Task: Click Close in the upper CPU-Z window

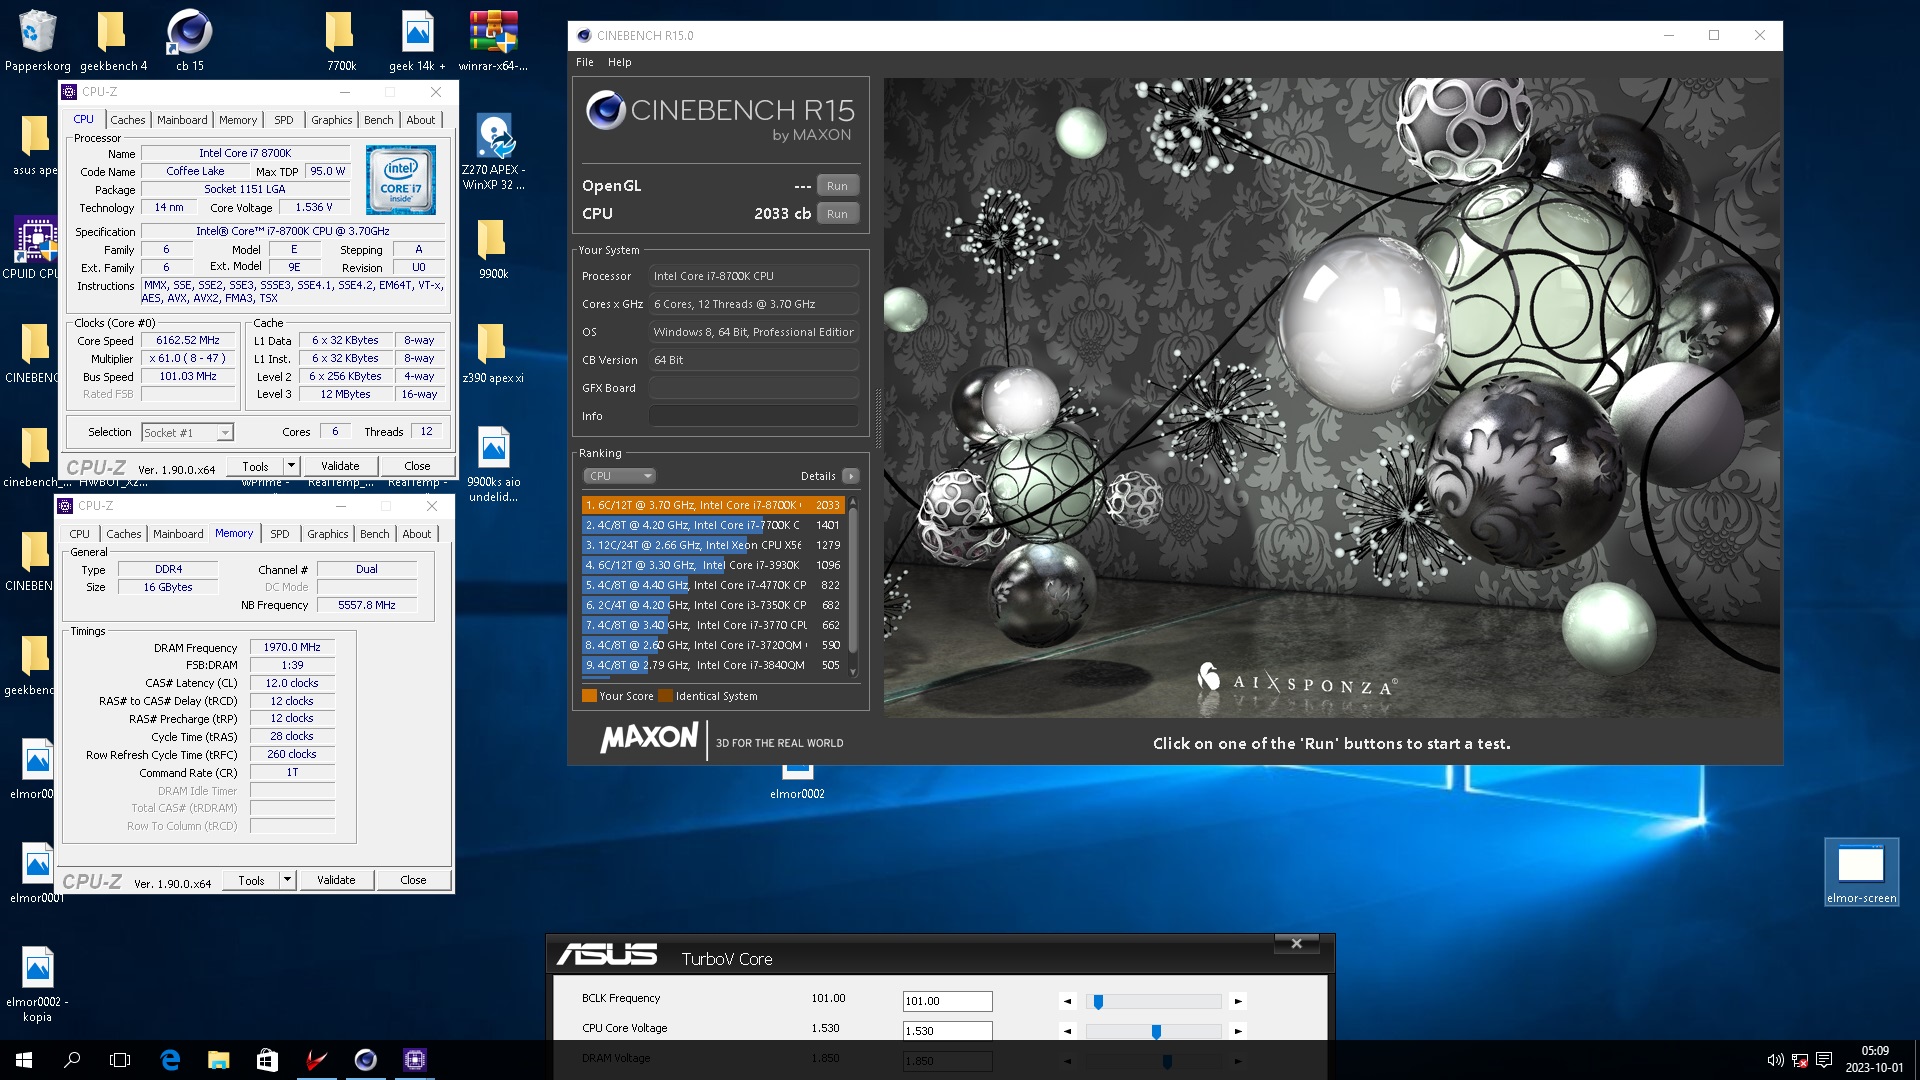Action: pyautogui.click(x=417, y=466)
